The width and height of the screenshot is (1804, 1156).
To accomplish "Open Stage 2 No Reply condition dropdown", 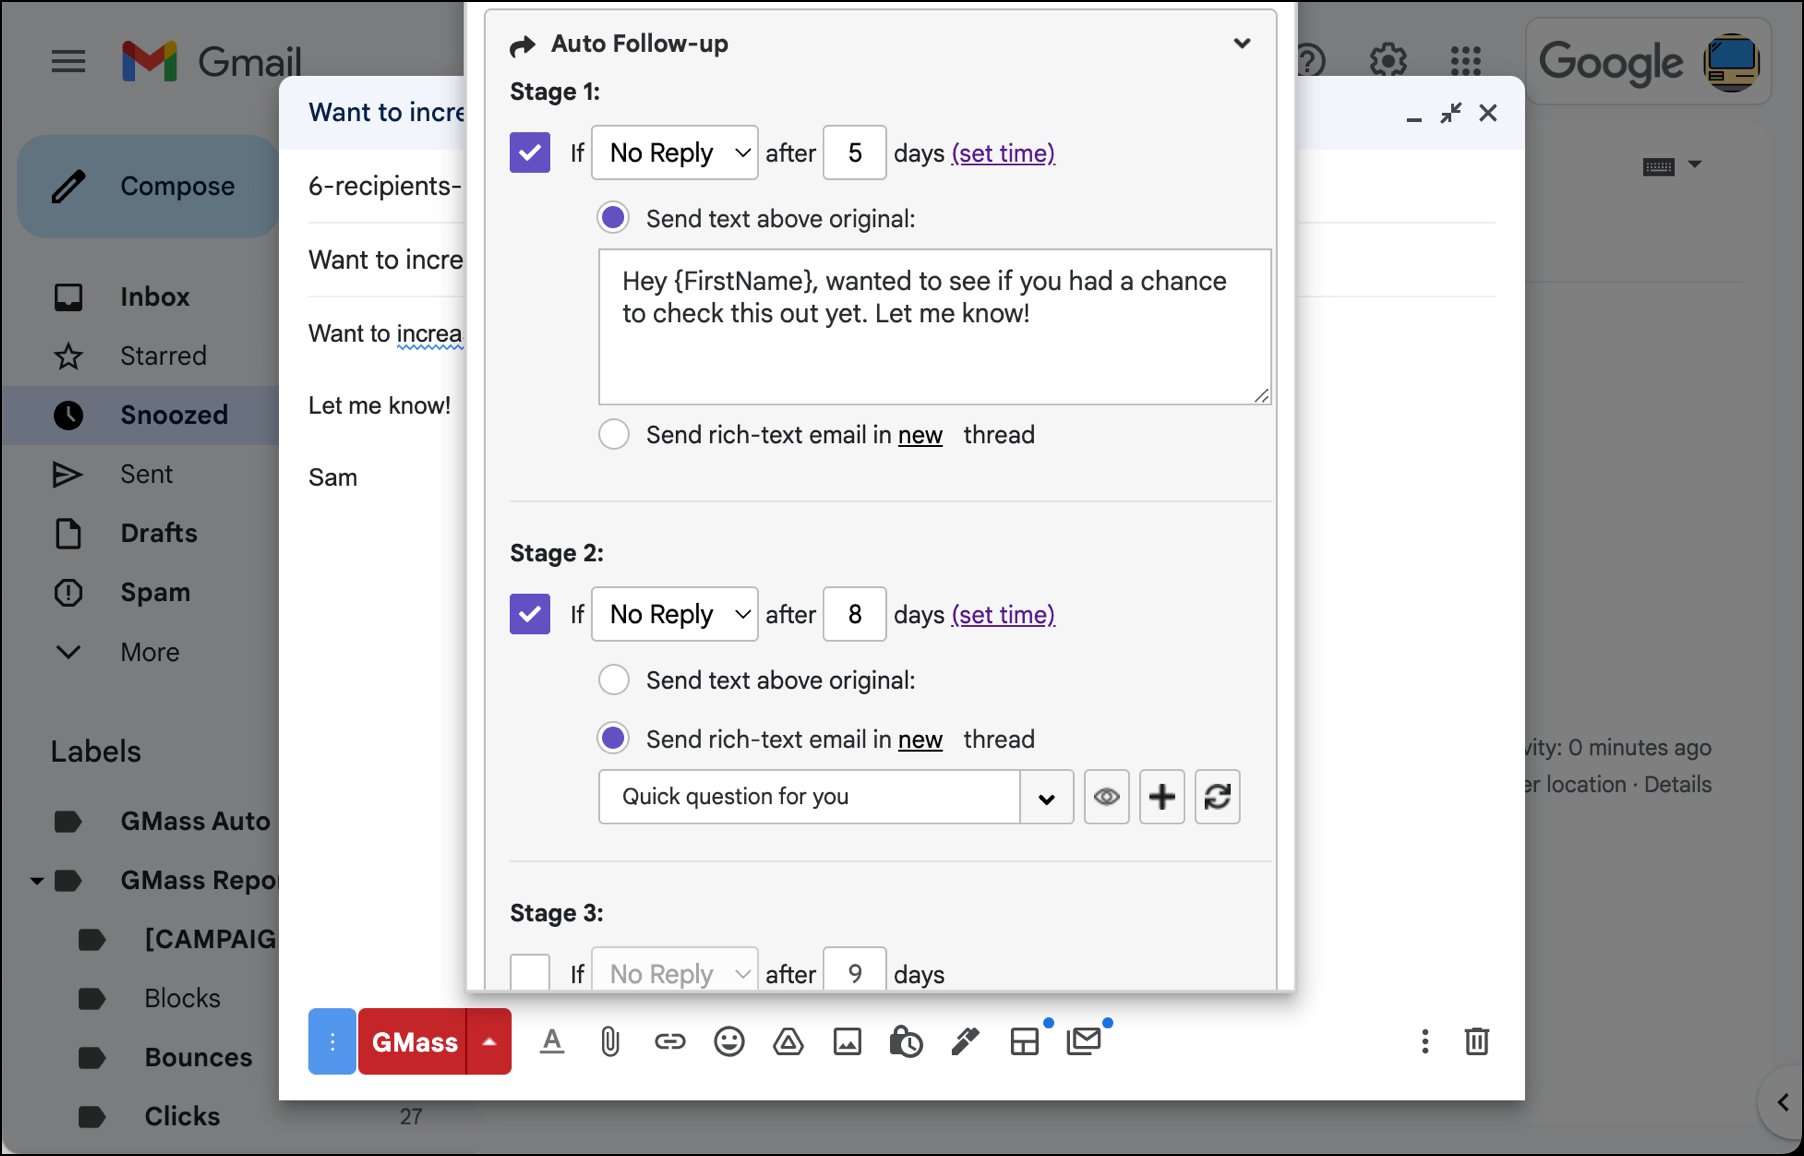I will (x=675, y=614).
